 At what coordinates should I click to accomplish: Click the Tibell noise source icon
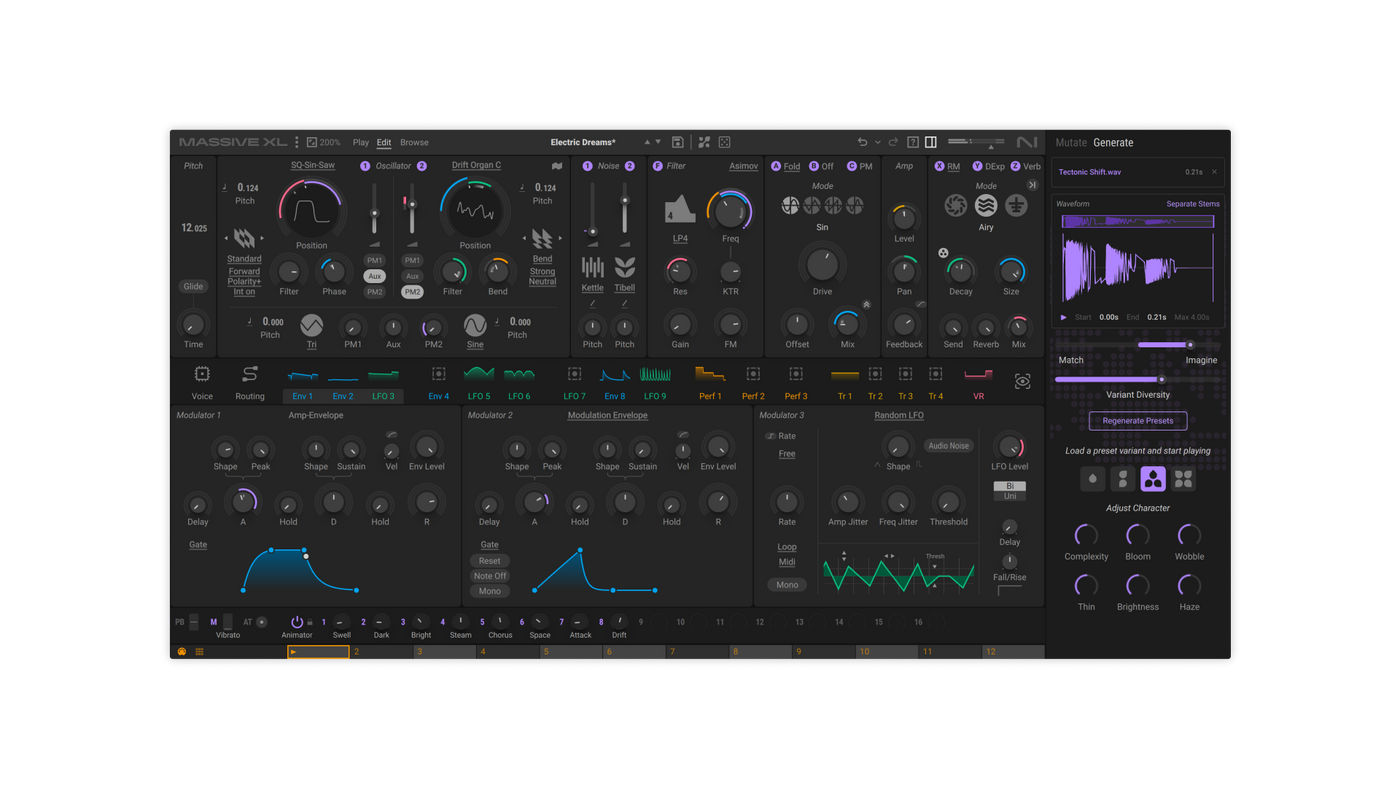[625, 267]
